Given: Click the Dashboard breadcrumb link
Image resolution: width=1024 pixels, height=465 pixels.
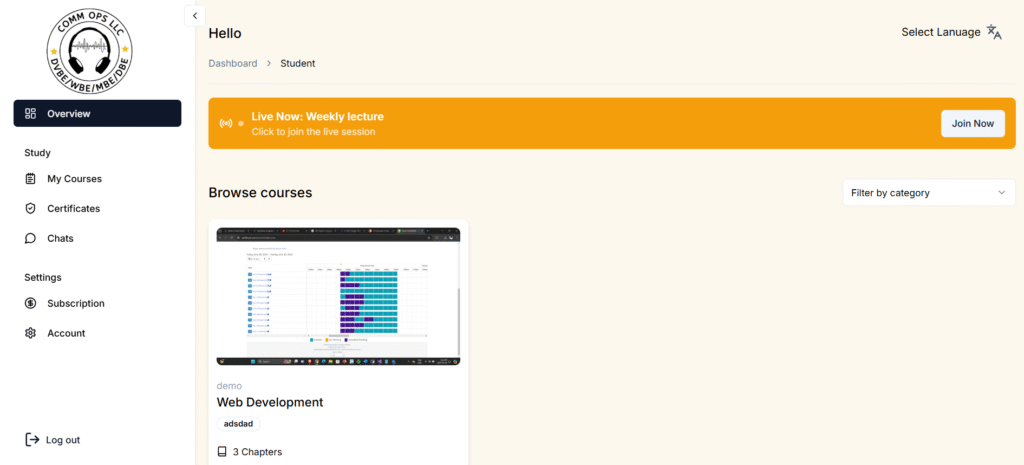Looking at the screenshot, I should tap(232, 63).
